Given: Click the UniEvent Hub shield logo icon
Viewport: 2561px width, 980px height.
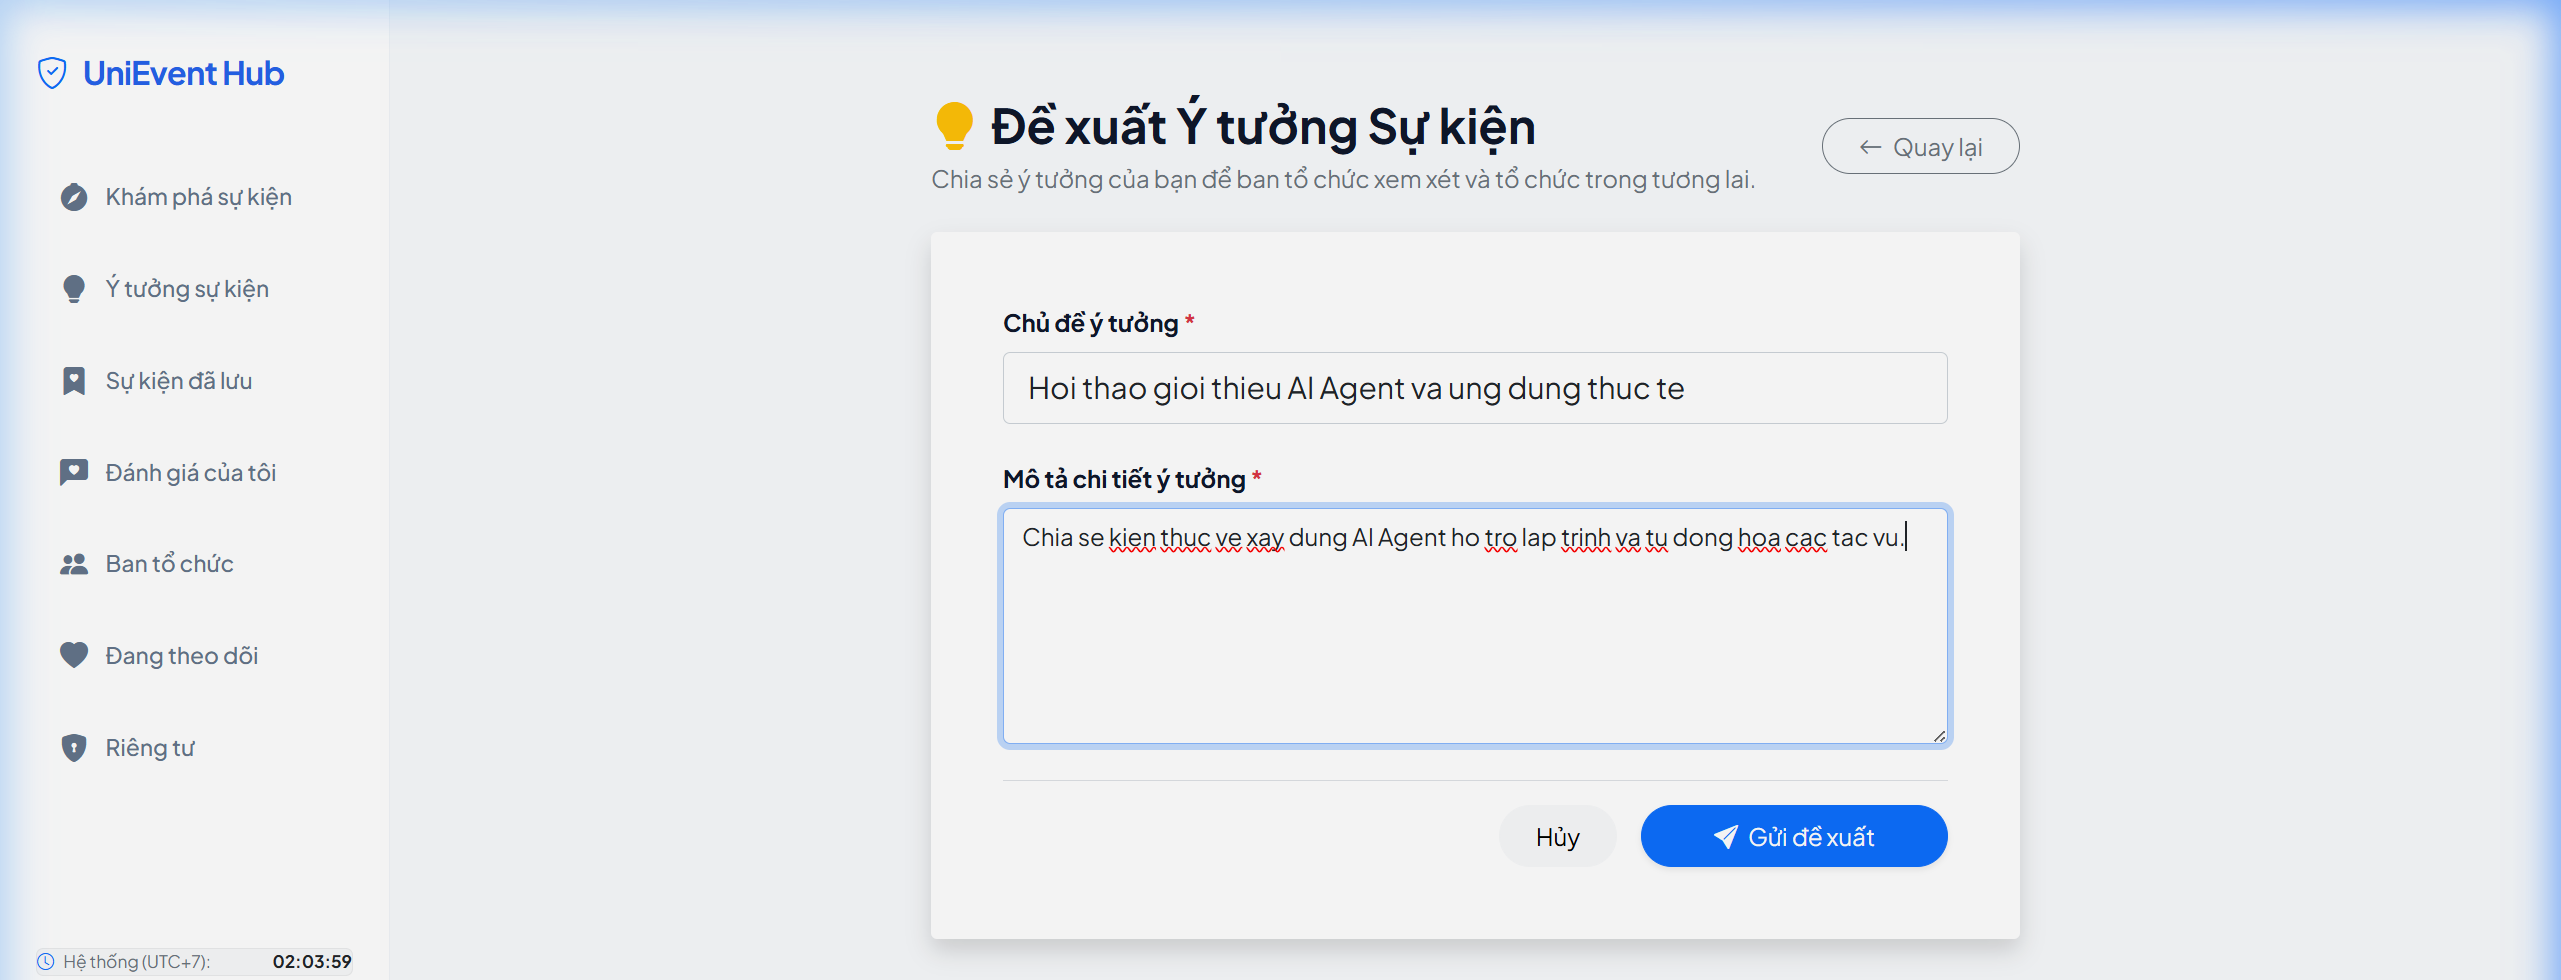Looking at the screenshot, I should point(52,73).
